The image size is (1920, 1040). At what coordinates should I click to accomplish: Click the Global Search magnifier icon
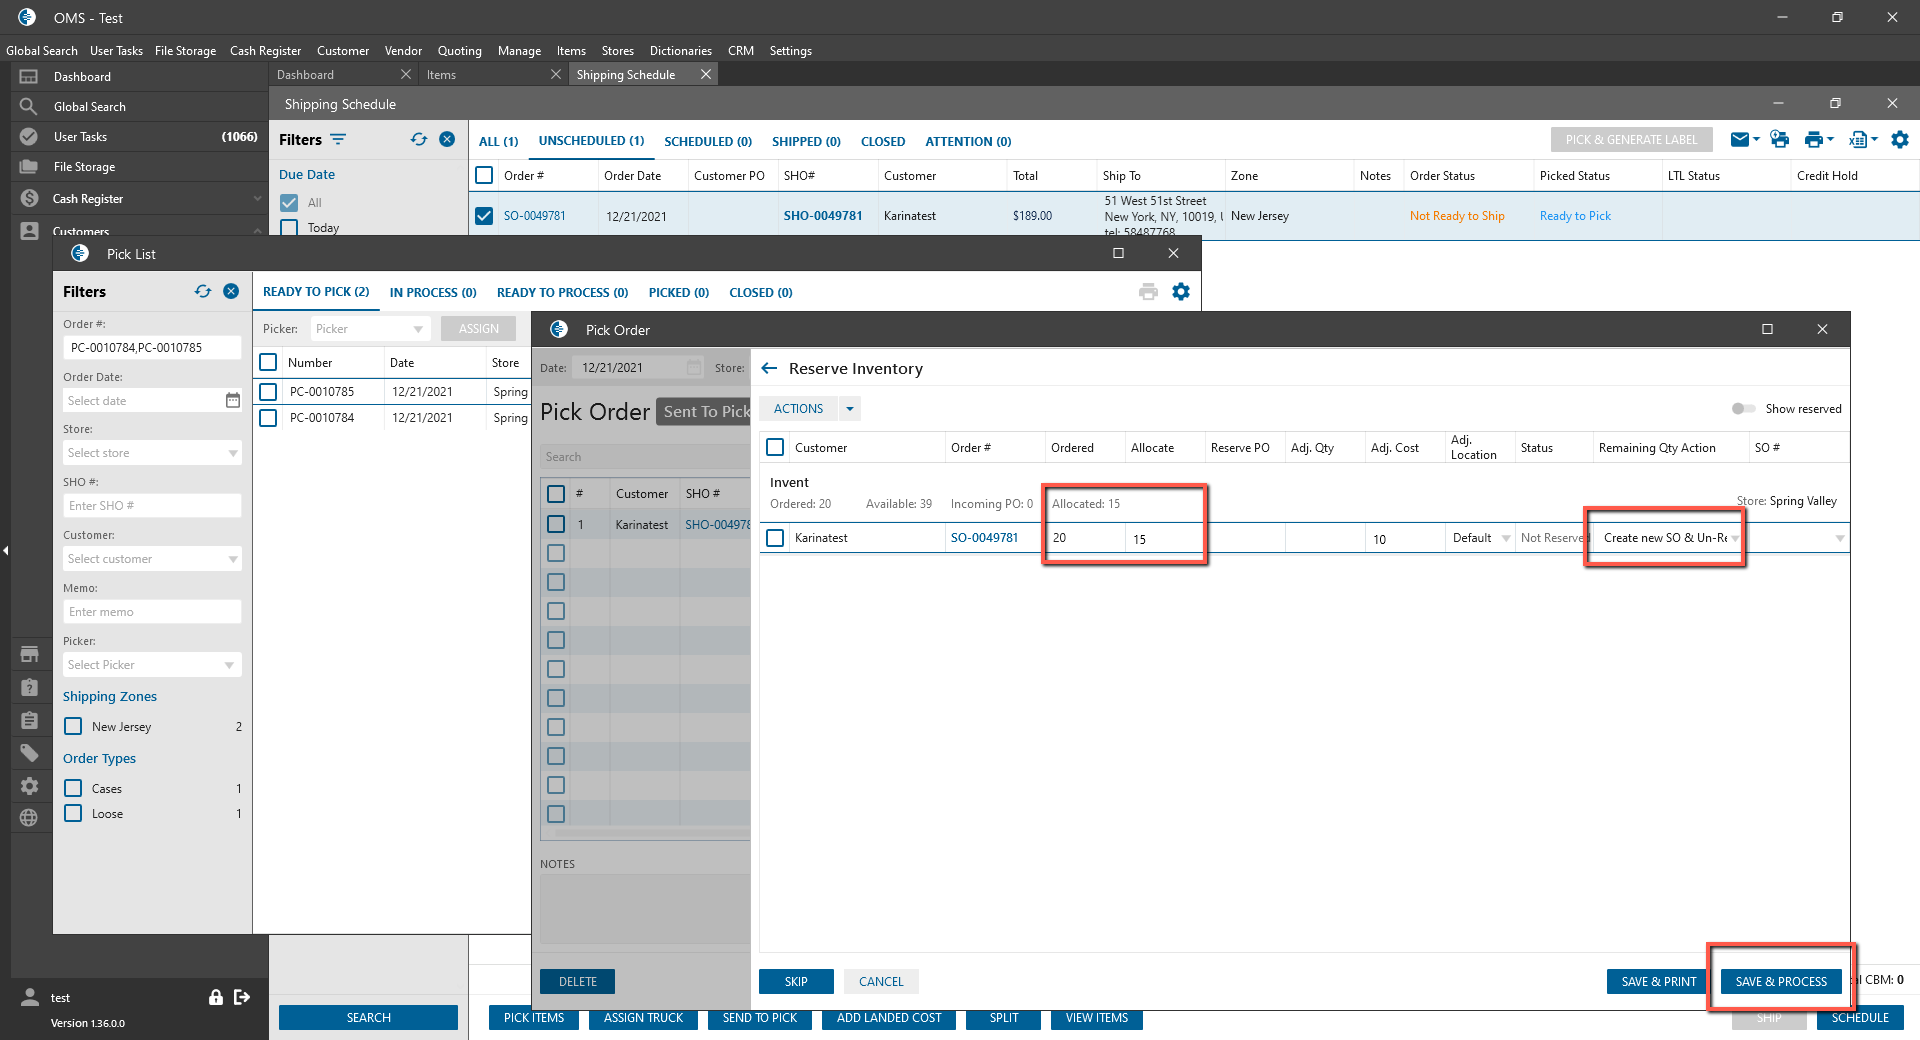tap(29, 106)
